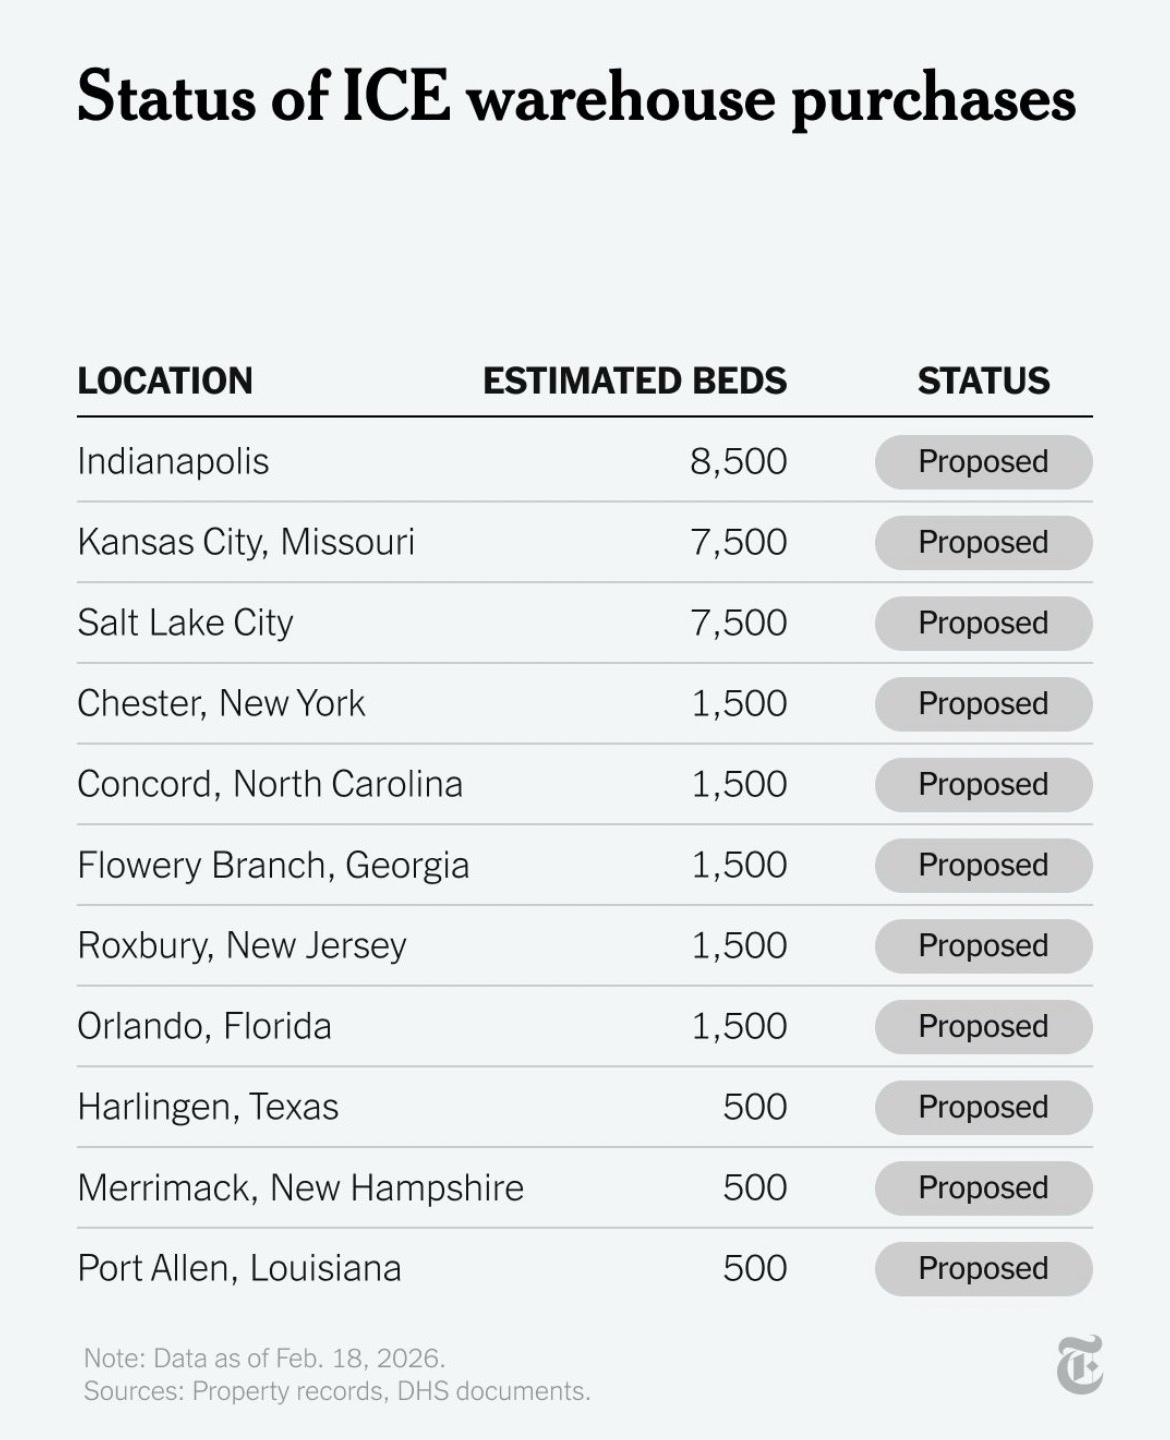Click the 8,500 estimated beds value
Viewport: 1170px width, 1440px height.
pos(738,462)
